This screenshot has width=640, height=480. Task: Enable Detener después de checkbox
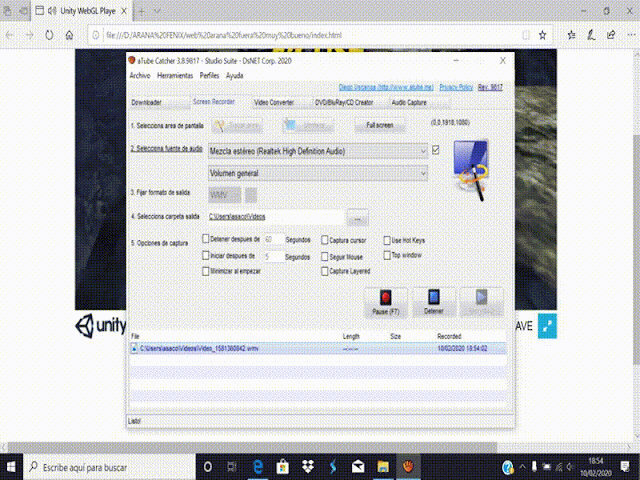click(x=206, y=239)
